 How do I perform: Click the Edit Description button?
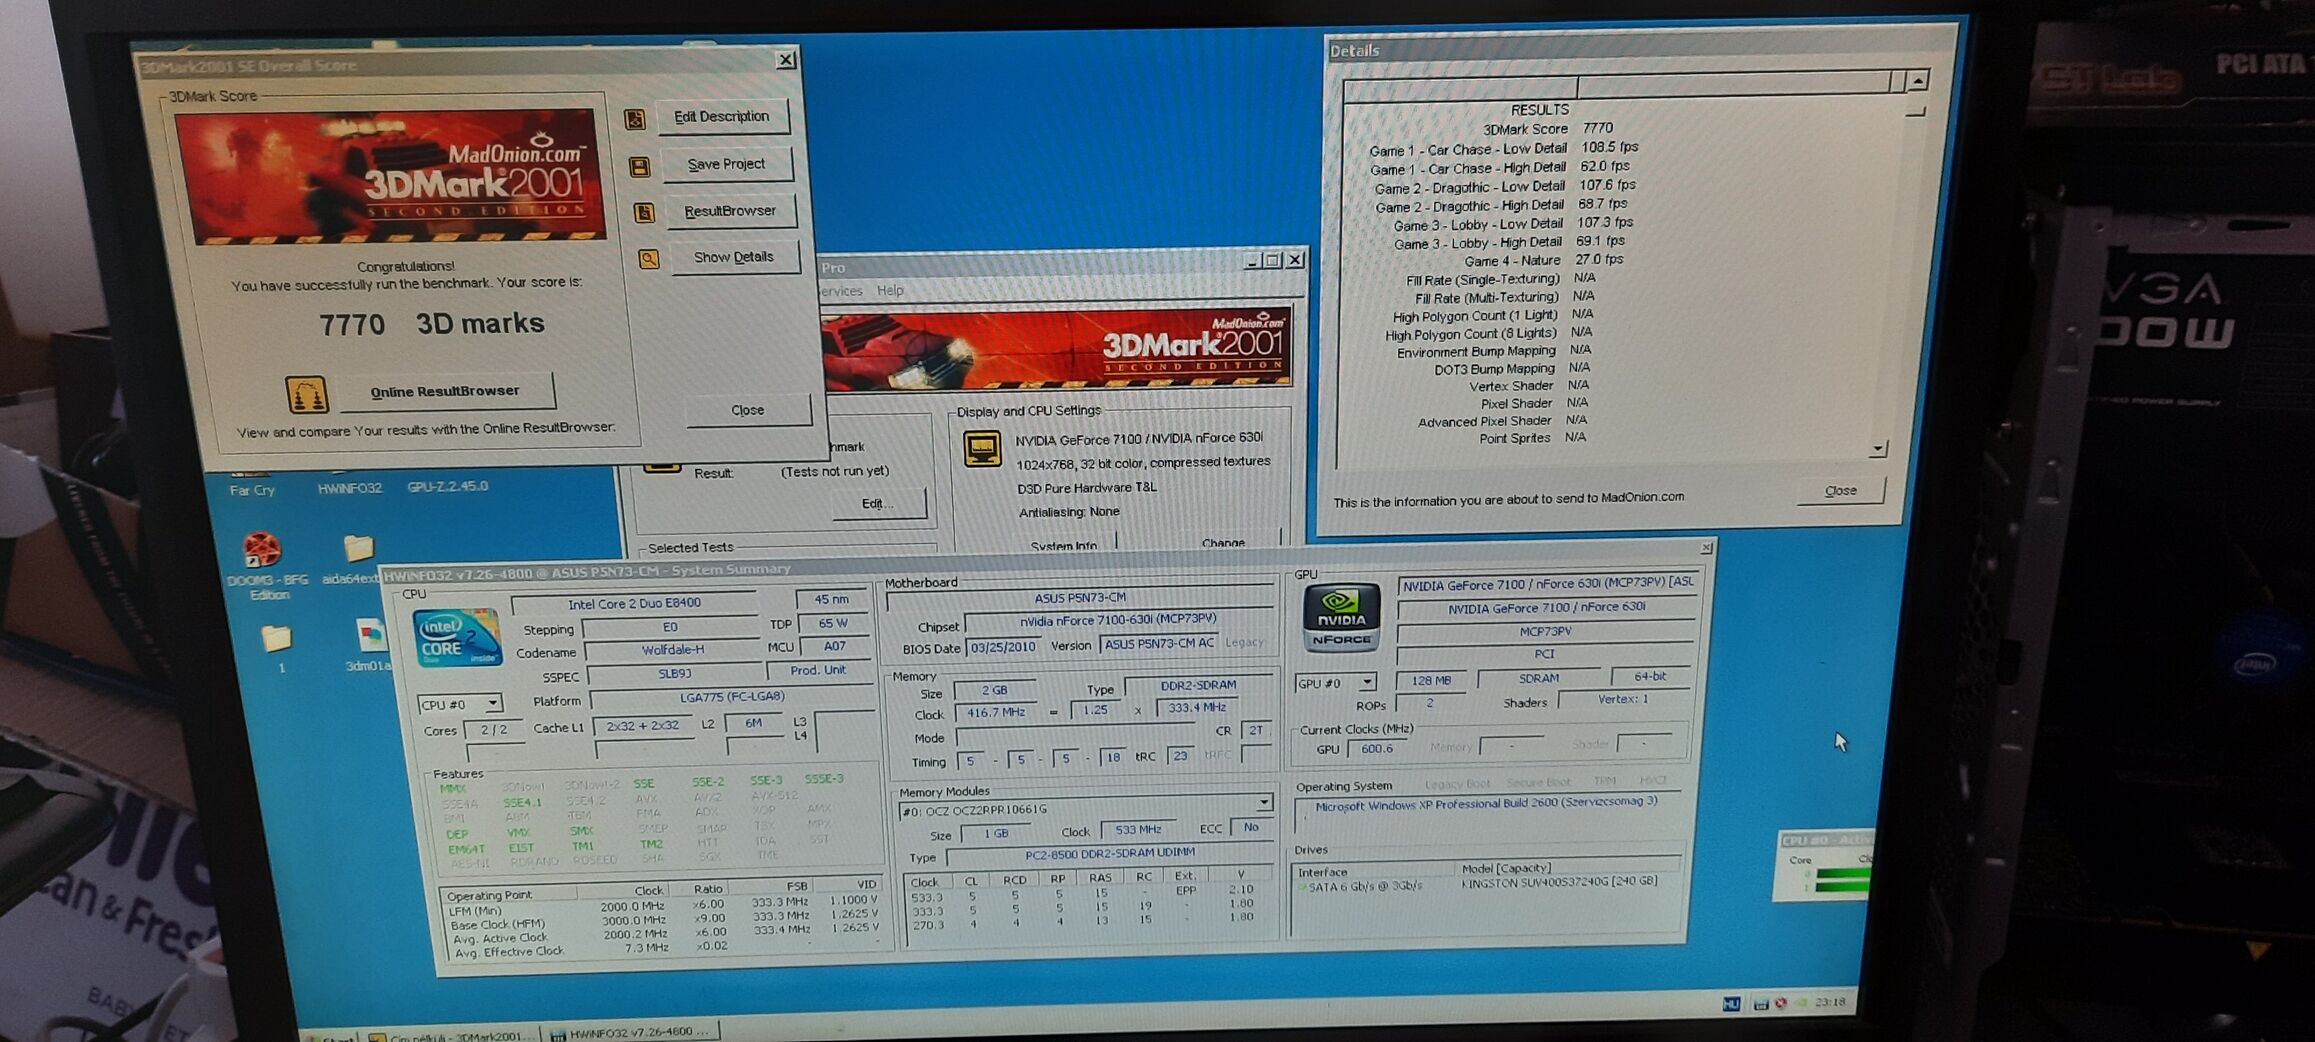pyautogui.click(x=722, y=117)
